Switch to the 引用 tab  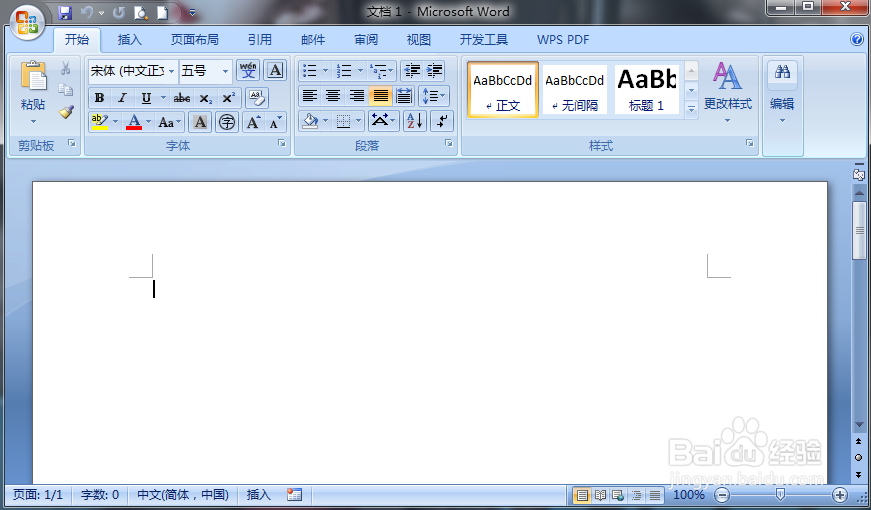coord(259,39)
